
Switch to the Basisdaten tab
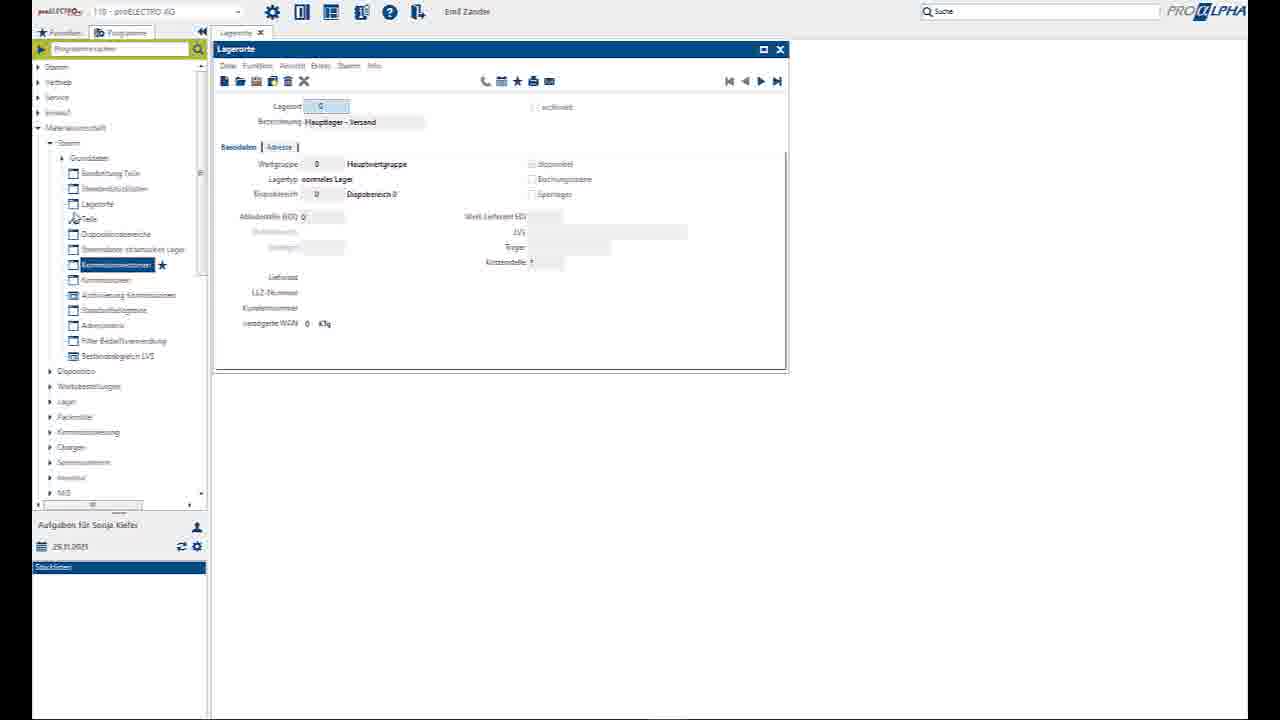(x=239, y=147)
